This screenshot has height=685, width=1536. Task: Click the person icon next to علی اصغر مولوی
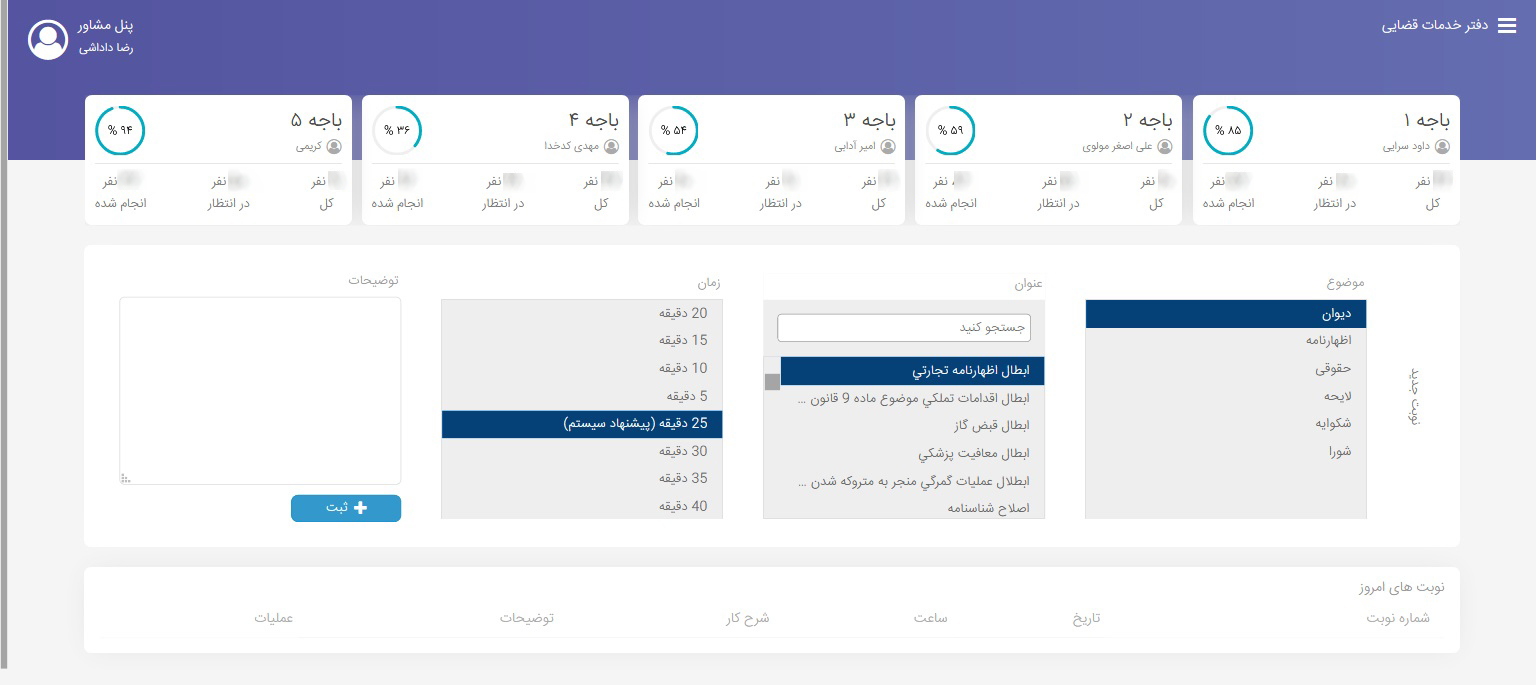(1165, 146)
